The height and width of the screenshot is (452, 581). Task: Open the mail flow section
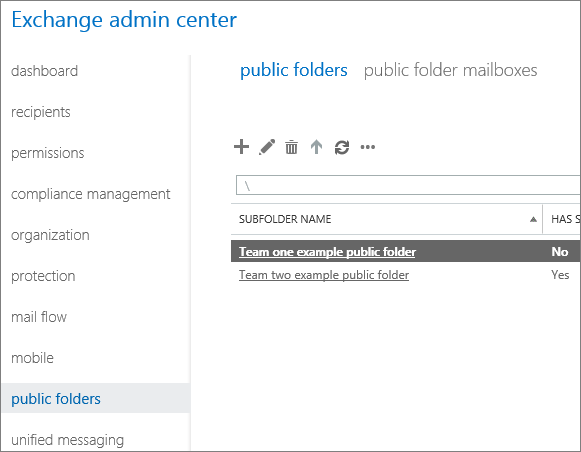tap(39, 317)
